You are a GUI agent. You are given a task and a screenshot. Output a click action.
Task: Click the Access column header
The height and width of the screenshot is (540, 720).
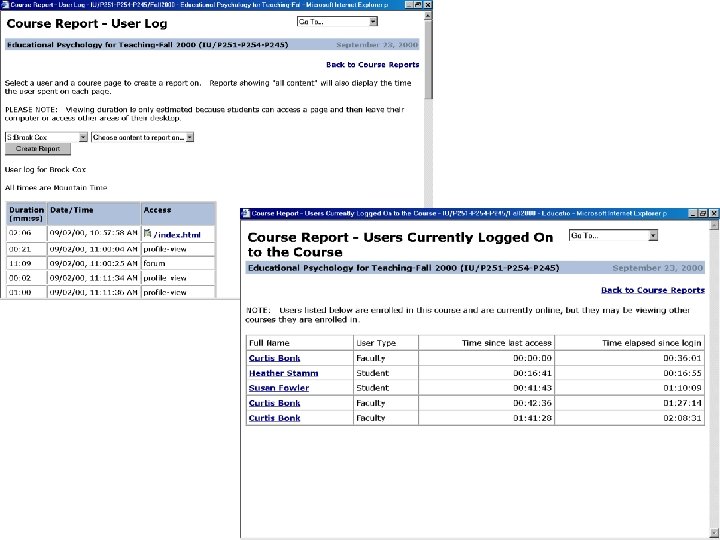point(178,214)
